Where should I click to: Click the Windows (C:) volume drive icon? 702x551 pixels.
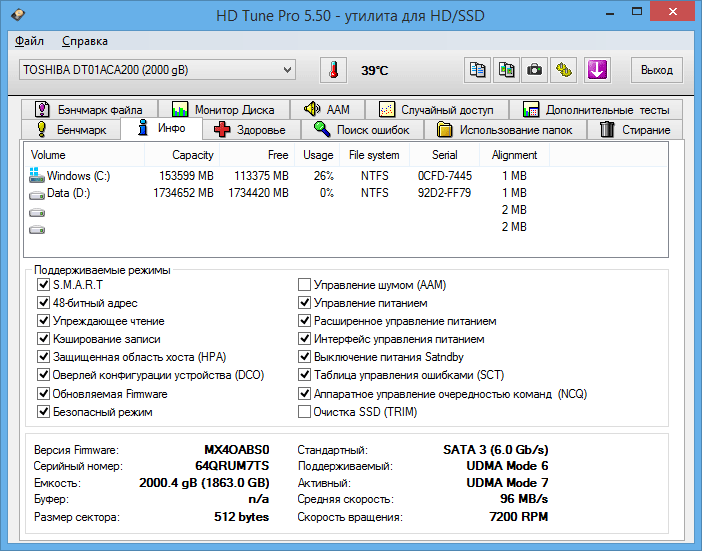pos(37,175)
